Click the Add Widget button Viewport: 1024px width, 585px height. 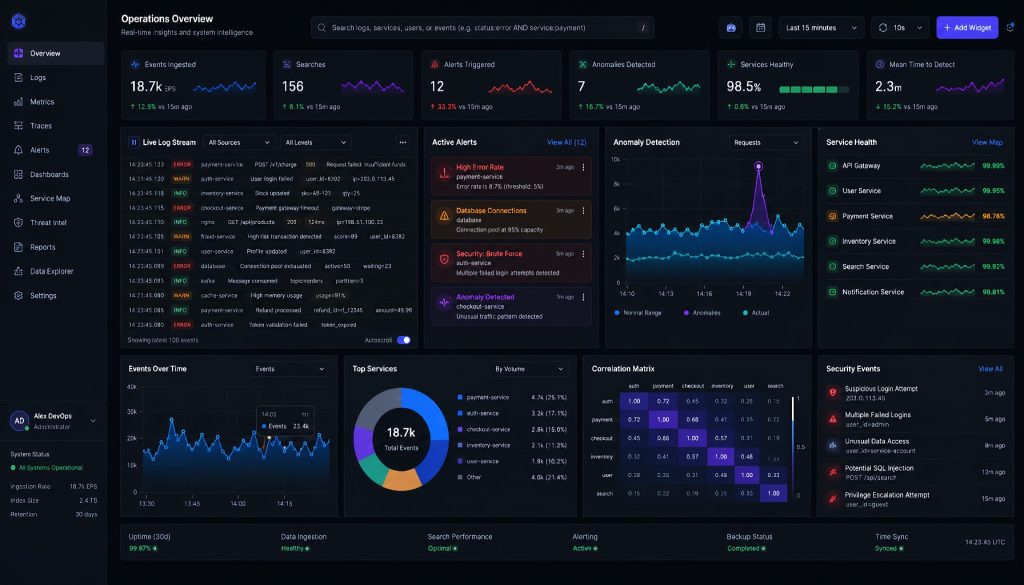(967, 27)
